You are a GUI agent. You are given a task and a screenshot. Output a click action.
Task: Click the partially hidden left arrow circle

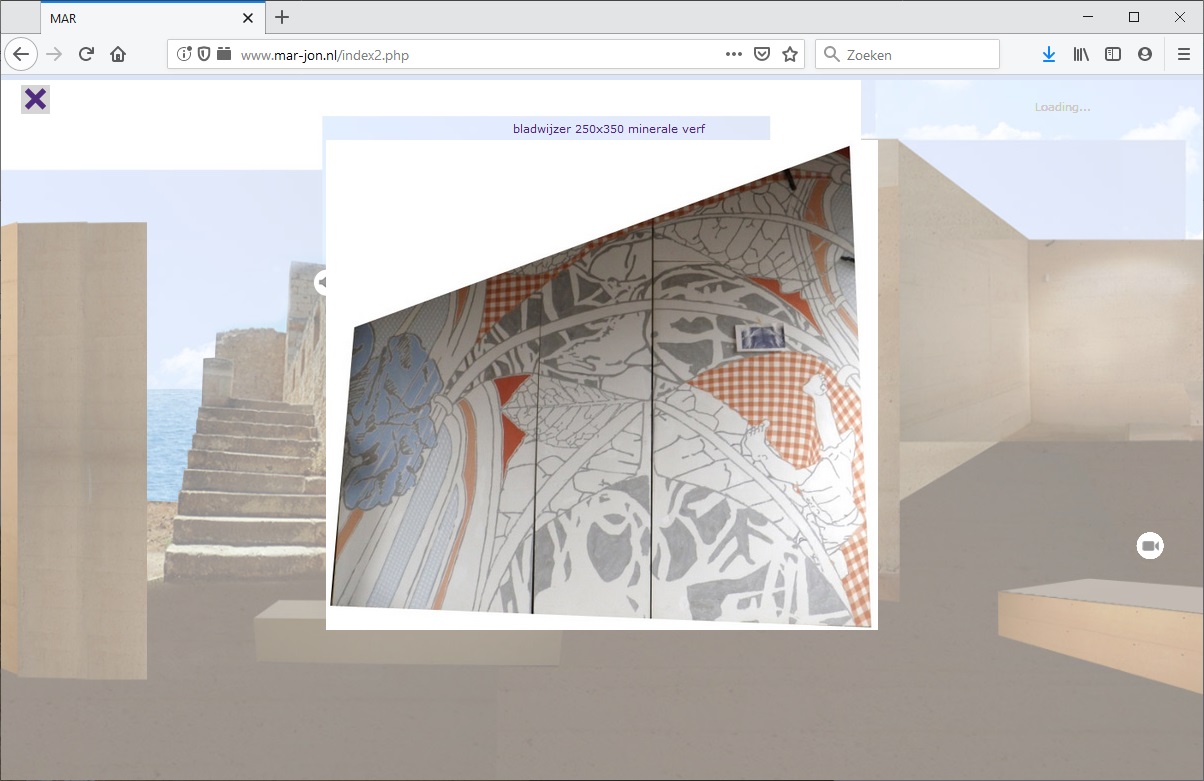click(x=321, y=282)
